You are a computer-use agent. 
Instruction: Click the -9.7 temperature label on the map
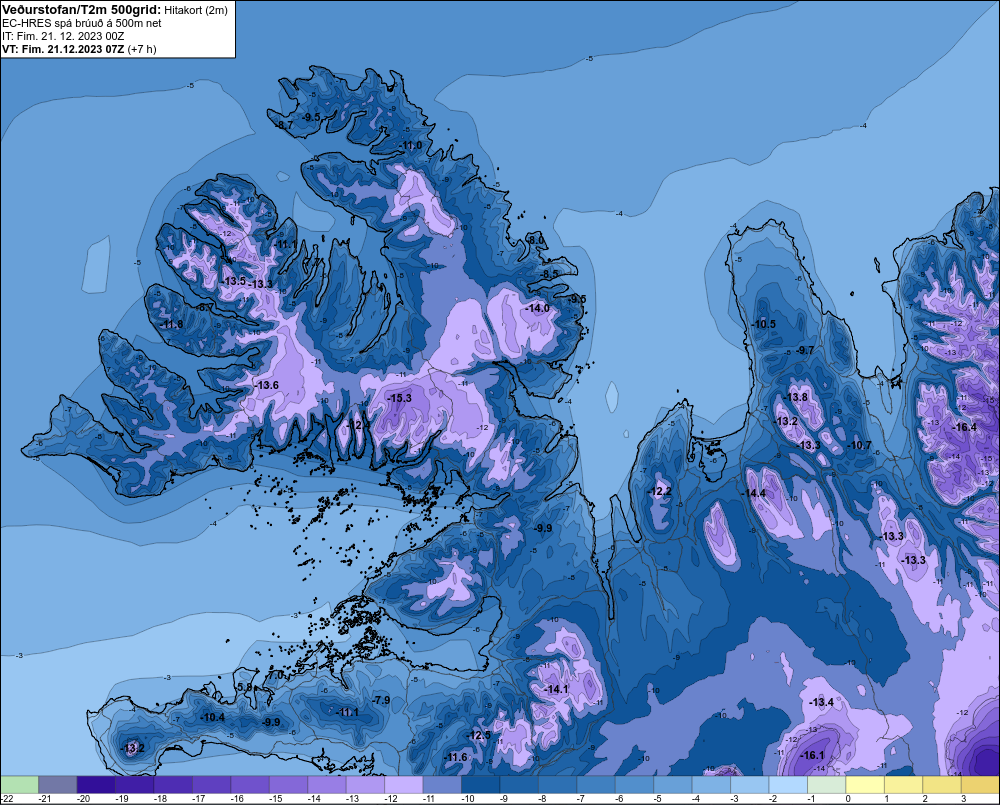click(805, 350)
